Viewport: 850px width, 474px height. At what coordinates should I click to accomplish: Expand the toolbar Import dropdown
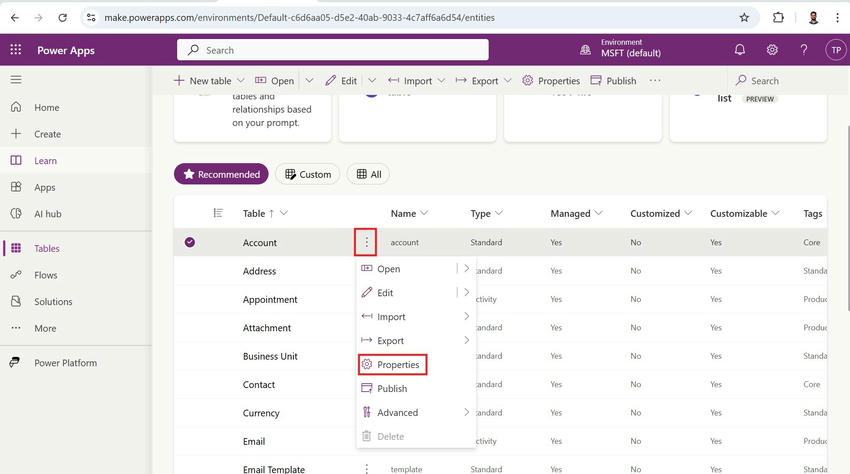441,80
